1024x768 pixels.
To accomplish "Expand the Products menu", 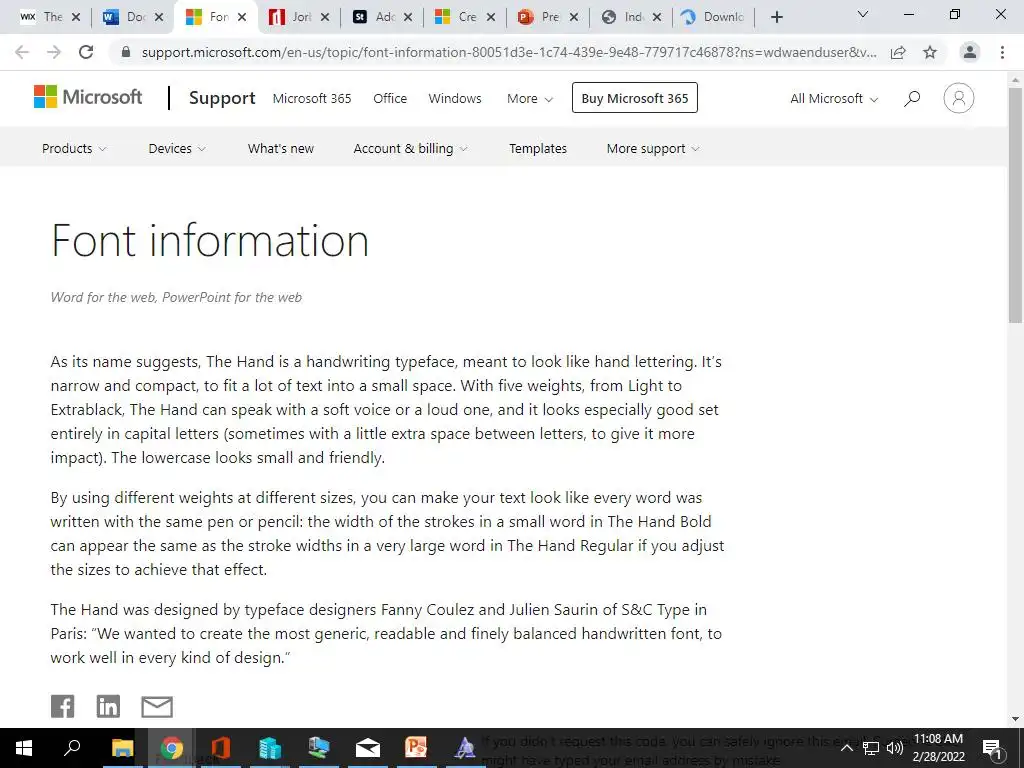I will pos(74,148).
